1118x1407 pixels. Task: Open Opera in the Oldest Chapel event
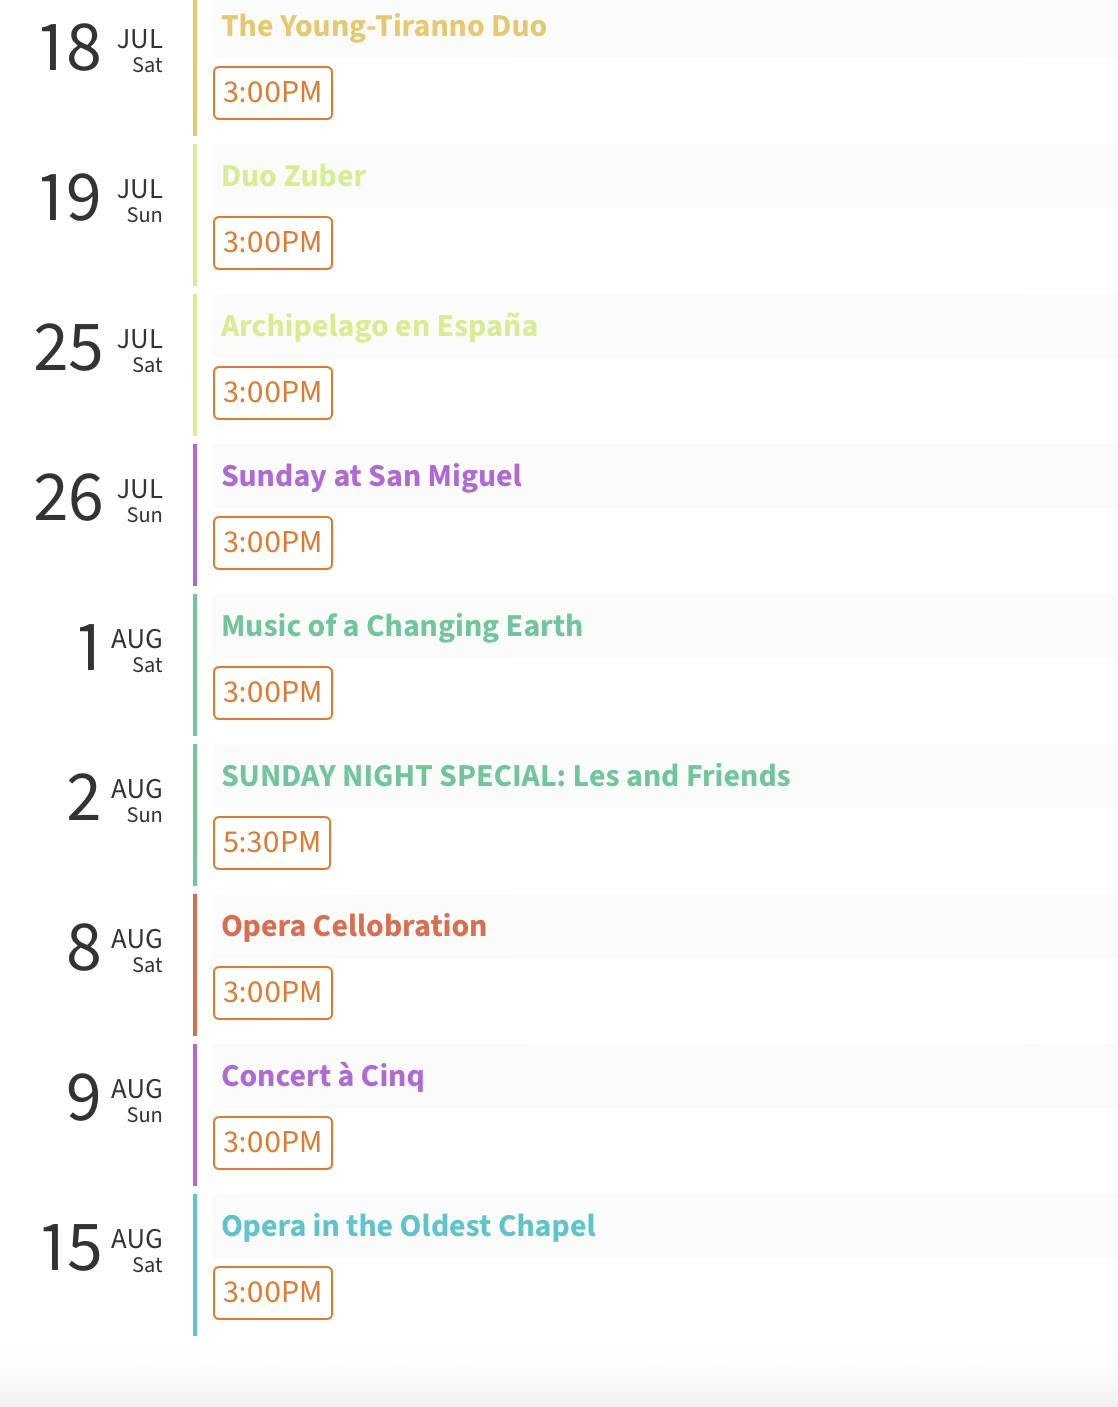pyautogui.click(x=408, y=1226)
